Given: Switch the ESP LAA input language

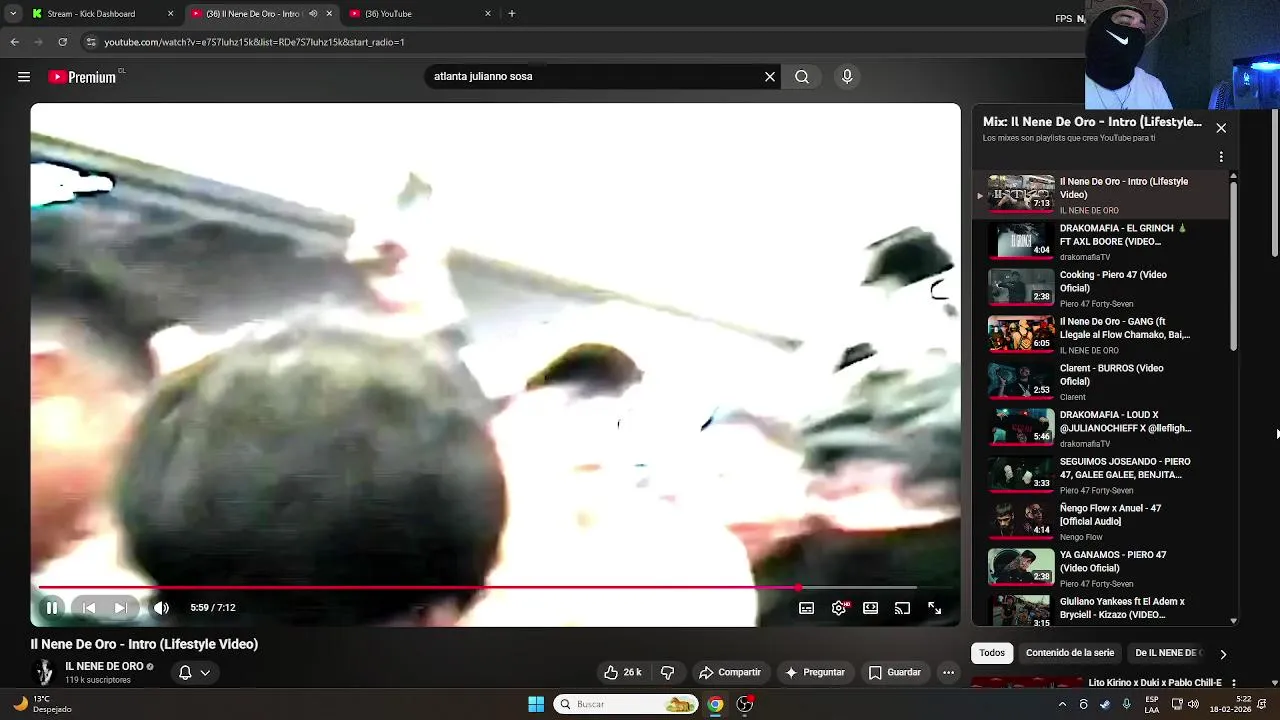Looking at the screenshot, I should (1152, 704).
